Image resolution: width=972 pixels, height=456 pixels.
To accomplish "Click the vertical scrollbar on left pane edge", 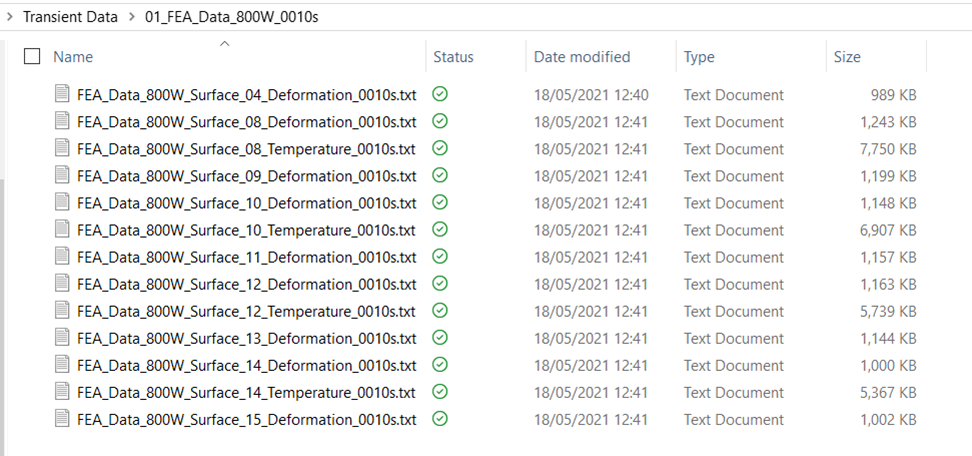I will click(x=4, y=300).
